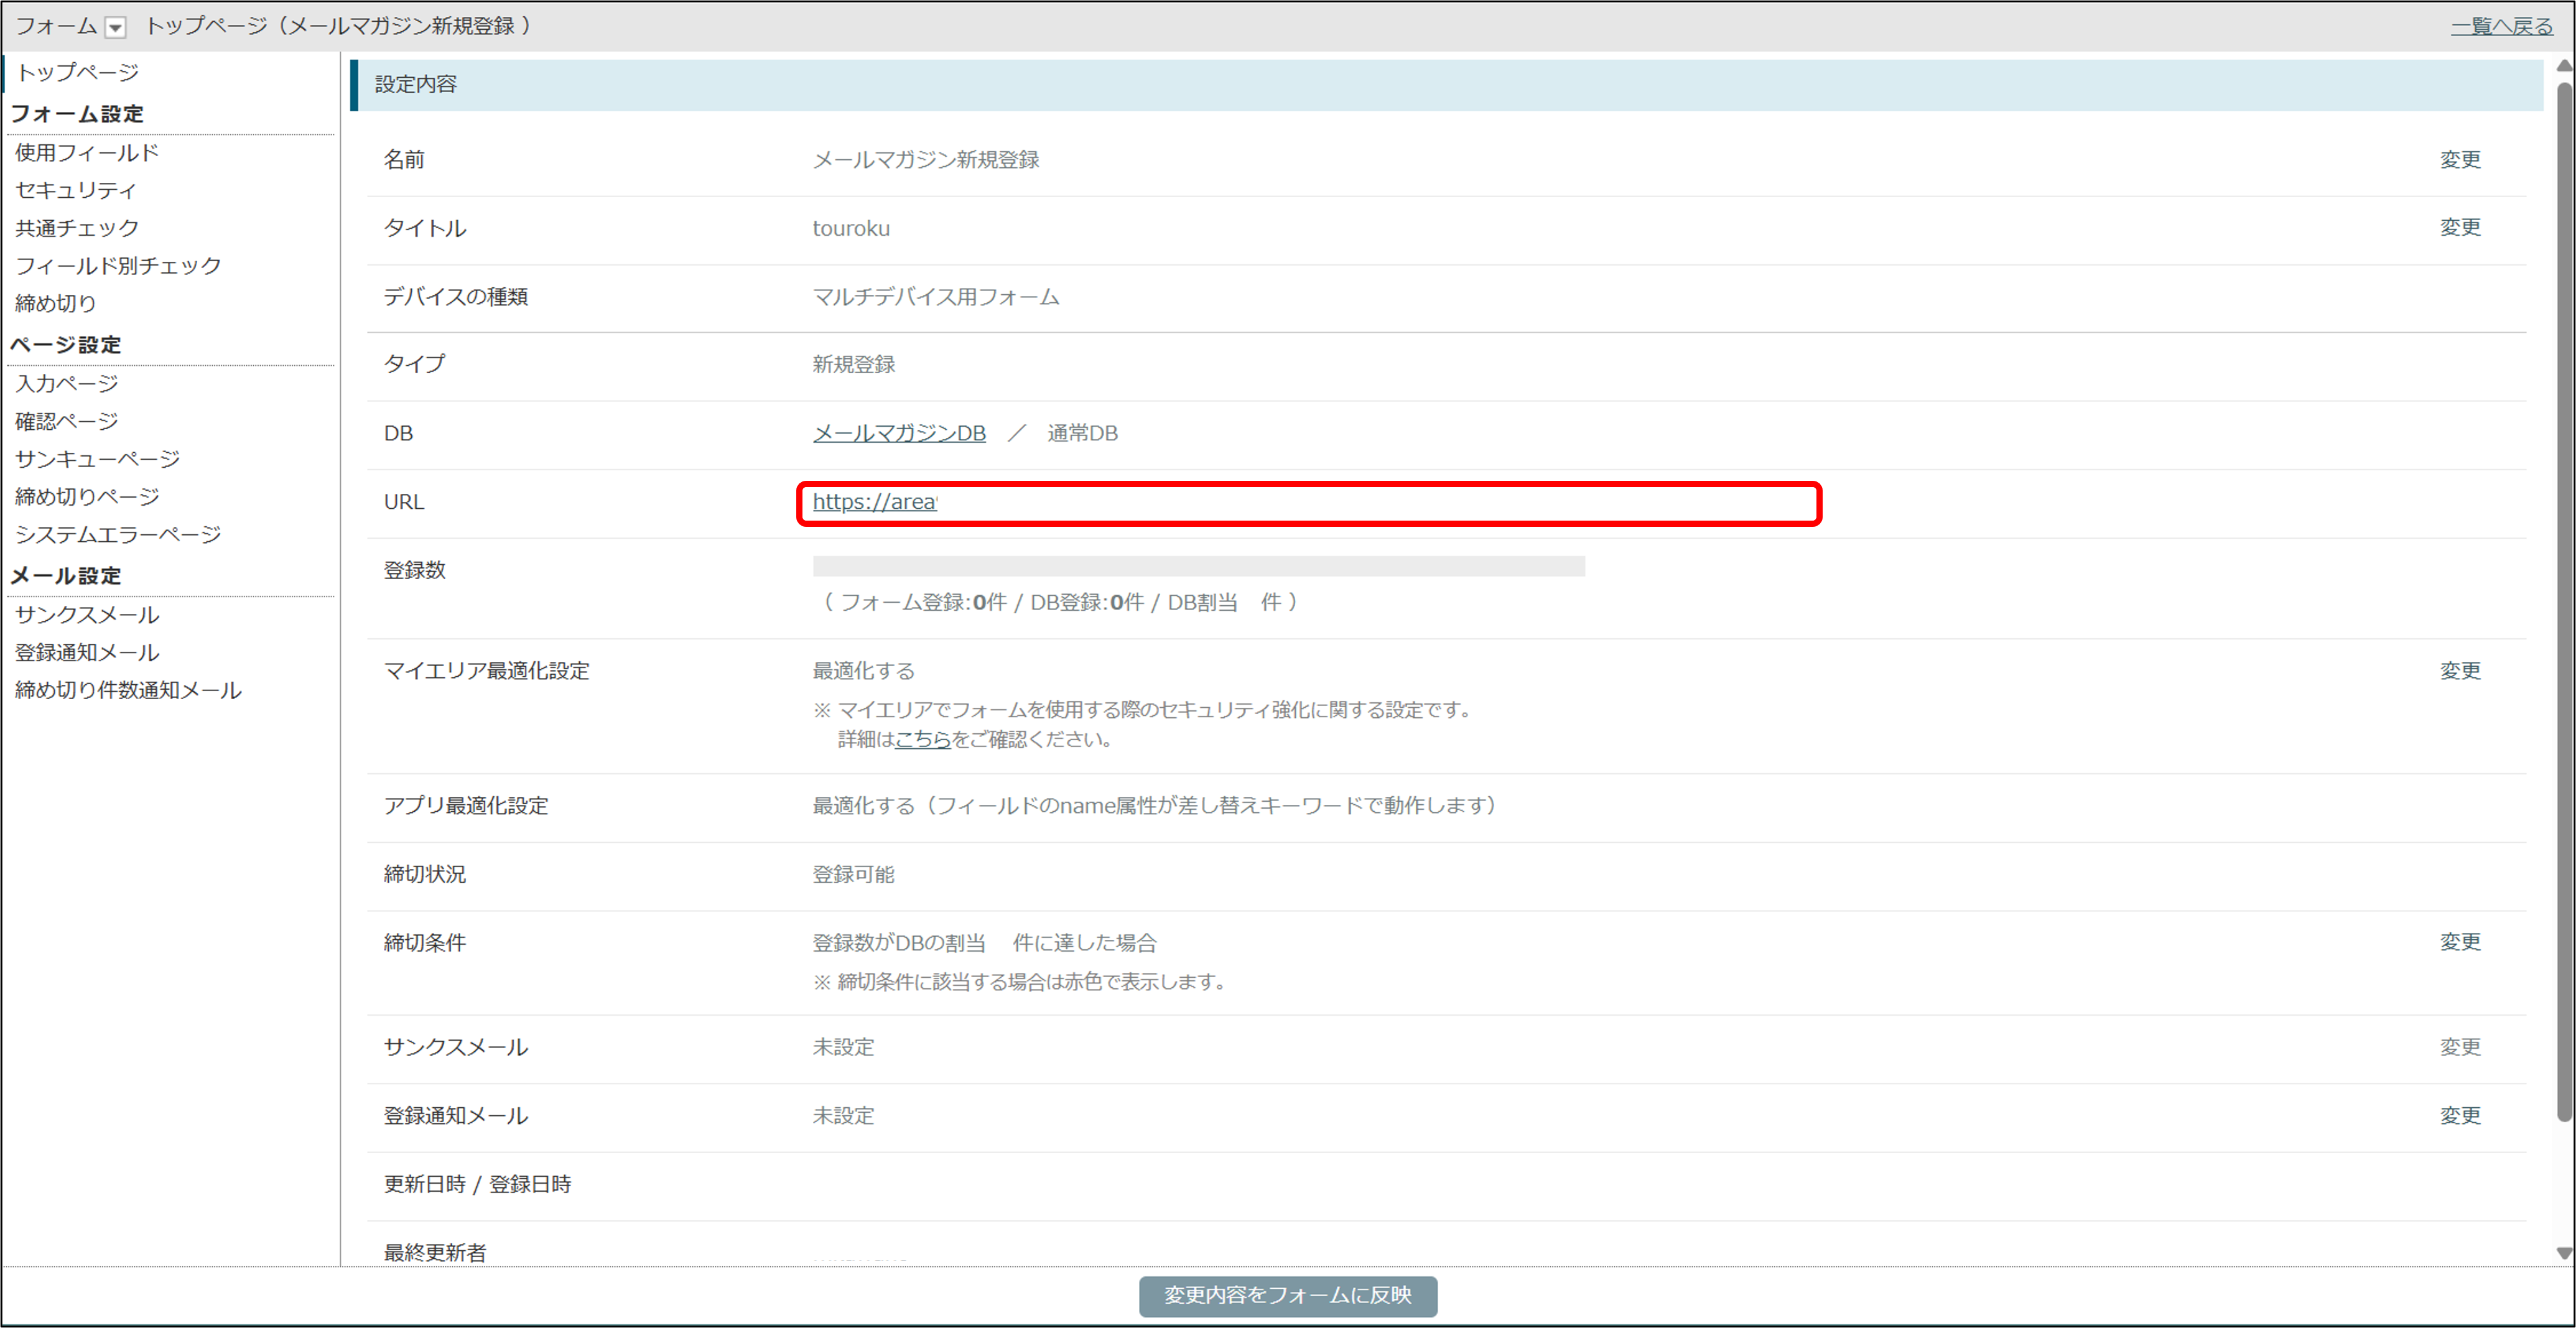Viewport: 2576px width, 1328px height.
Task: Open 使用フィールド in the sidebar
Action: click(x=87, y=152)
